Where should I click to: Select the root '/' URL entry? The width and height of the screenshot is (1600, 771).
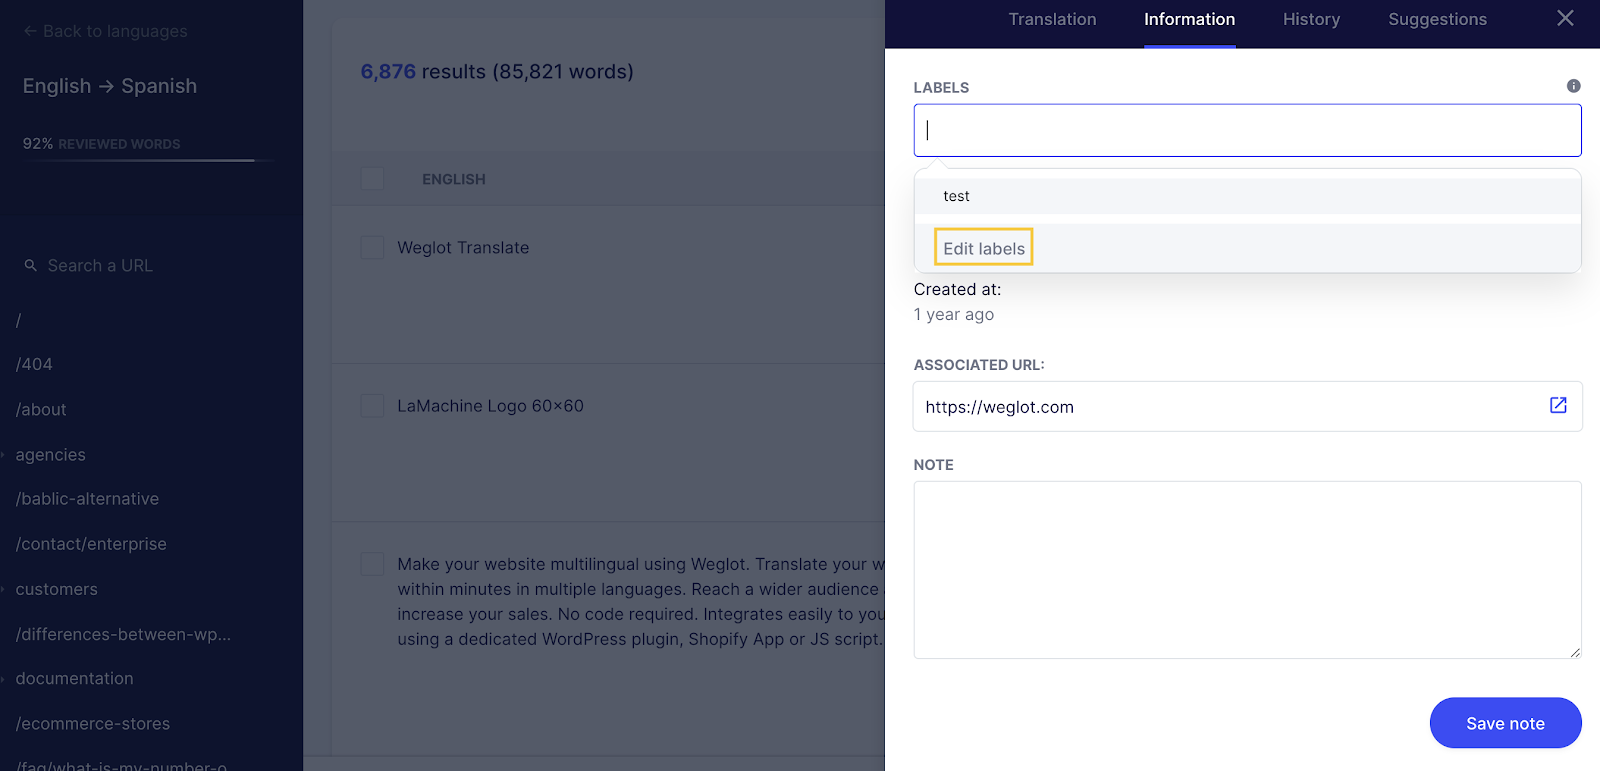pos(18,320)
